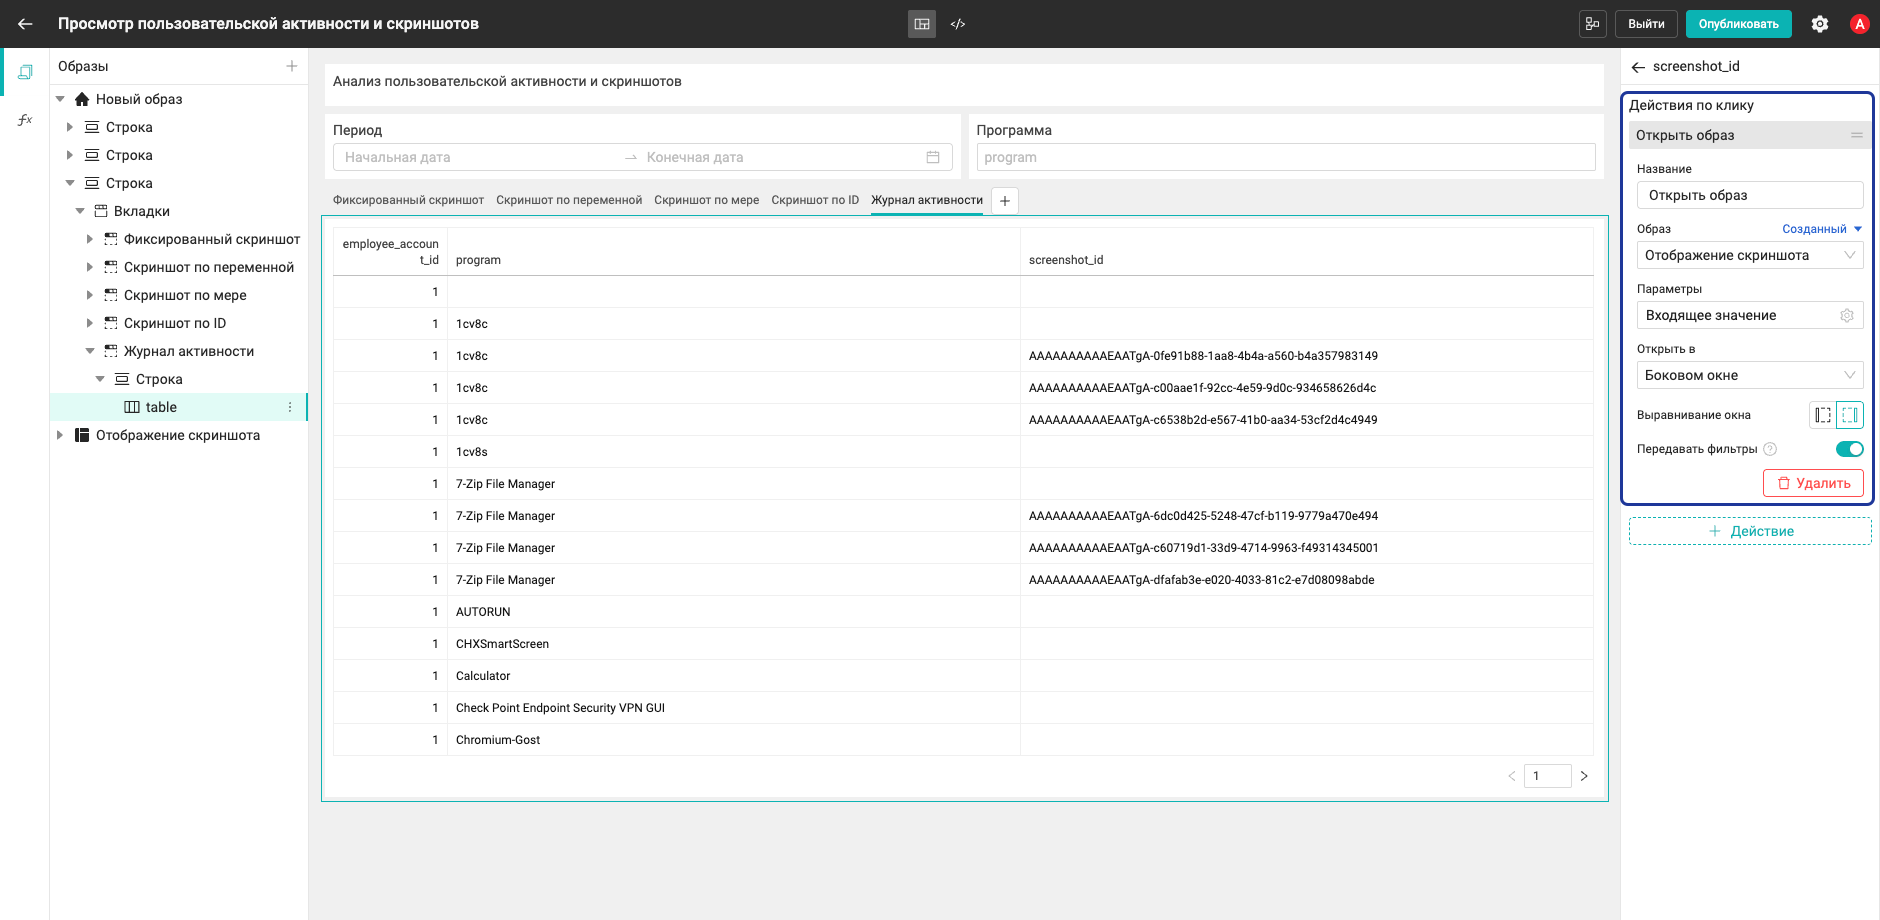The image size is (1880, 920).
Task: Delete the action with the Удалить button
Action: [1813, 483]
